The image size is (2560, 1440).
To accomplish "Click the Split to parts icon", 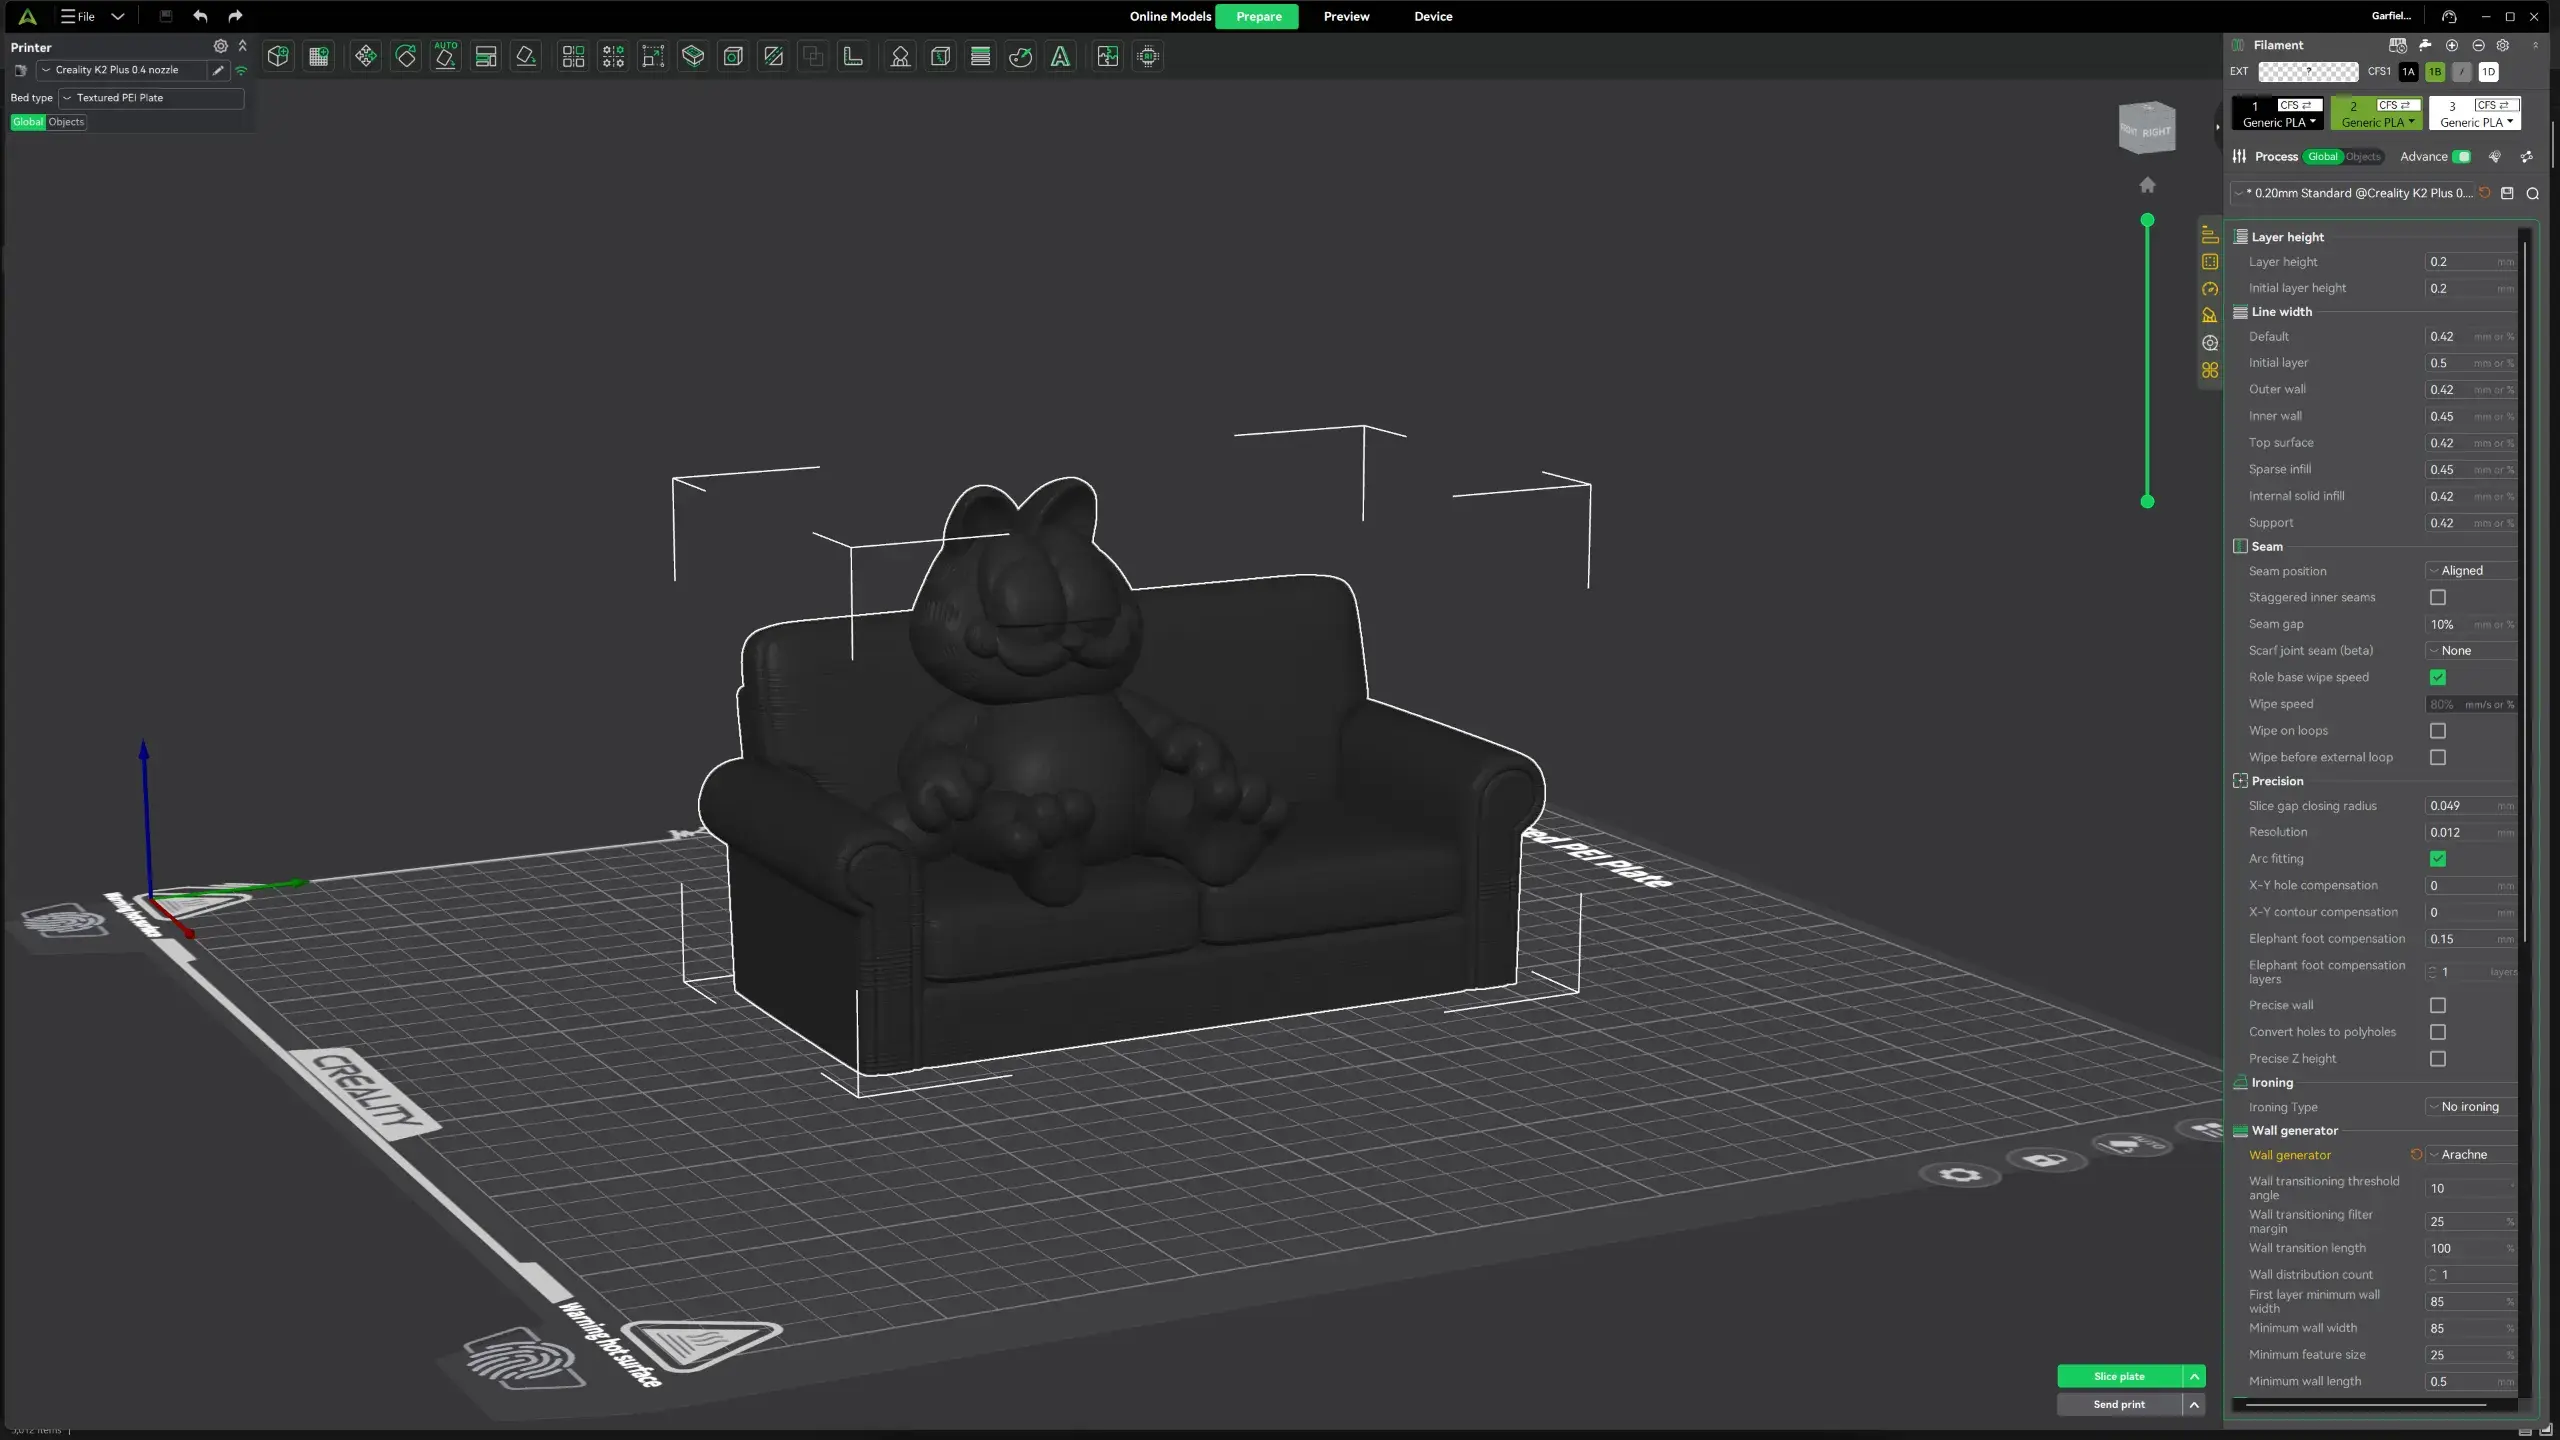I will click(x=613, y=57).
